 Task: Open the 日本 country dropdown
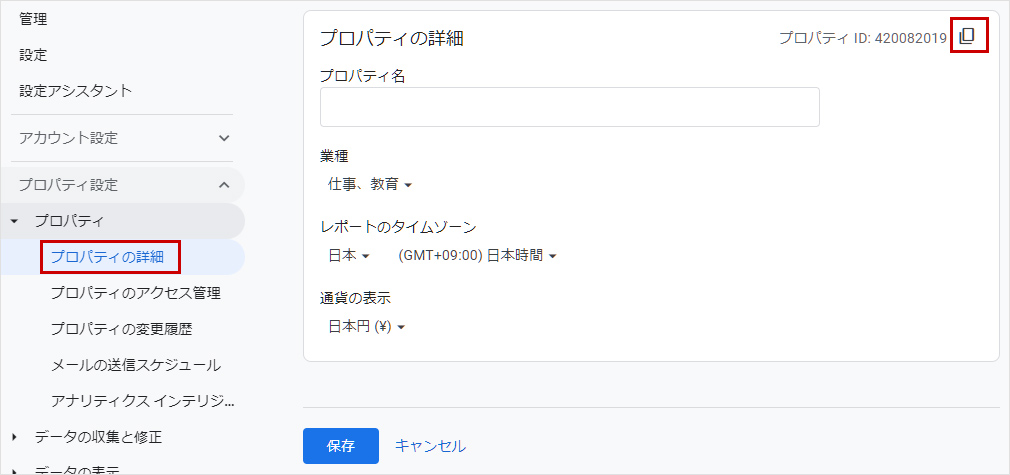[x=349, y=255]
